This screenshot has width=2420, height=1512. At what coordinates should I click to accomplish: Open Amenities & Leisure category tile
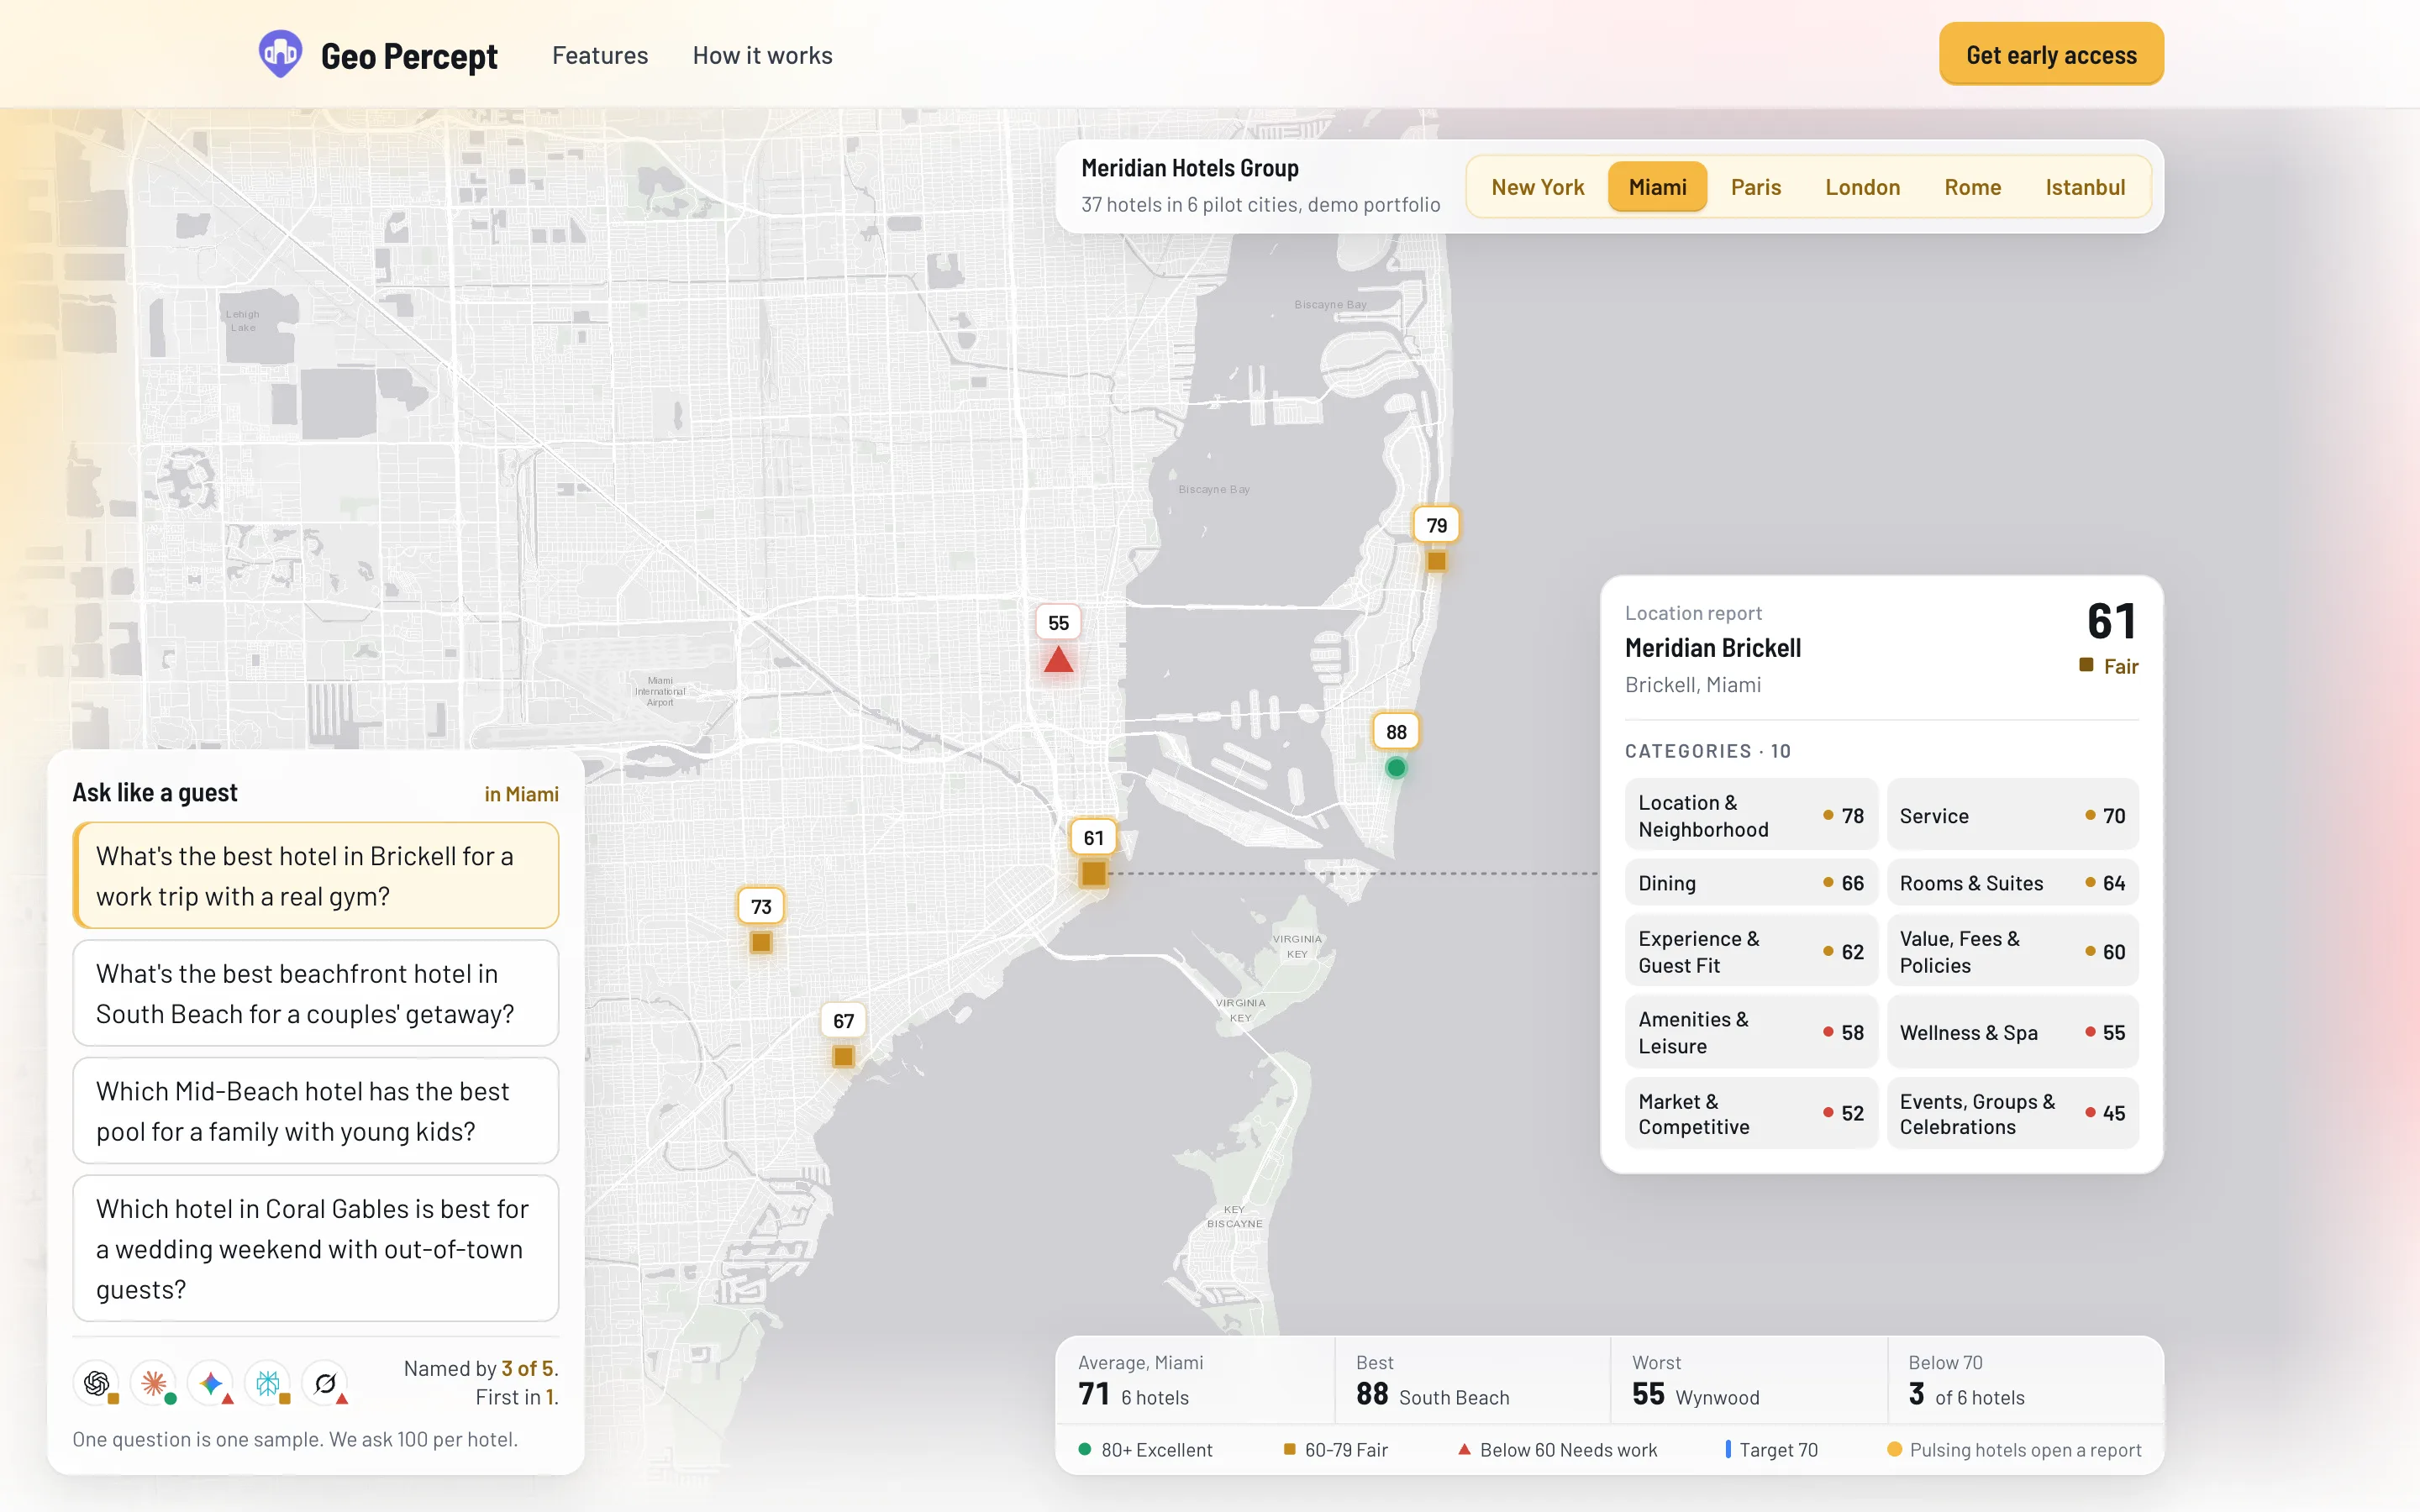pos(1751,1032)
